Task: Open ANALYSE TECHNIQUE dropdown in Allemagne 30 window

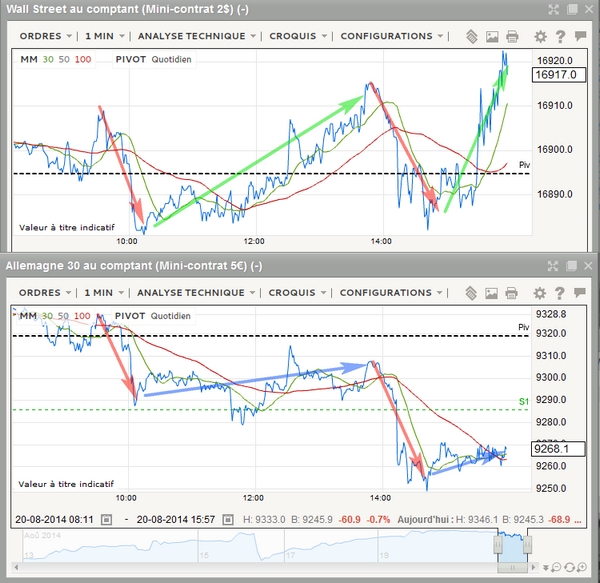Action: pos(196,293)
